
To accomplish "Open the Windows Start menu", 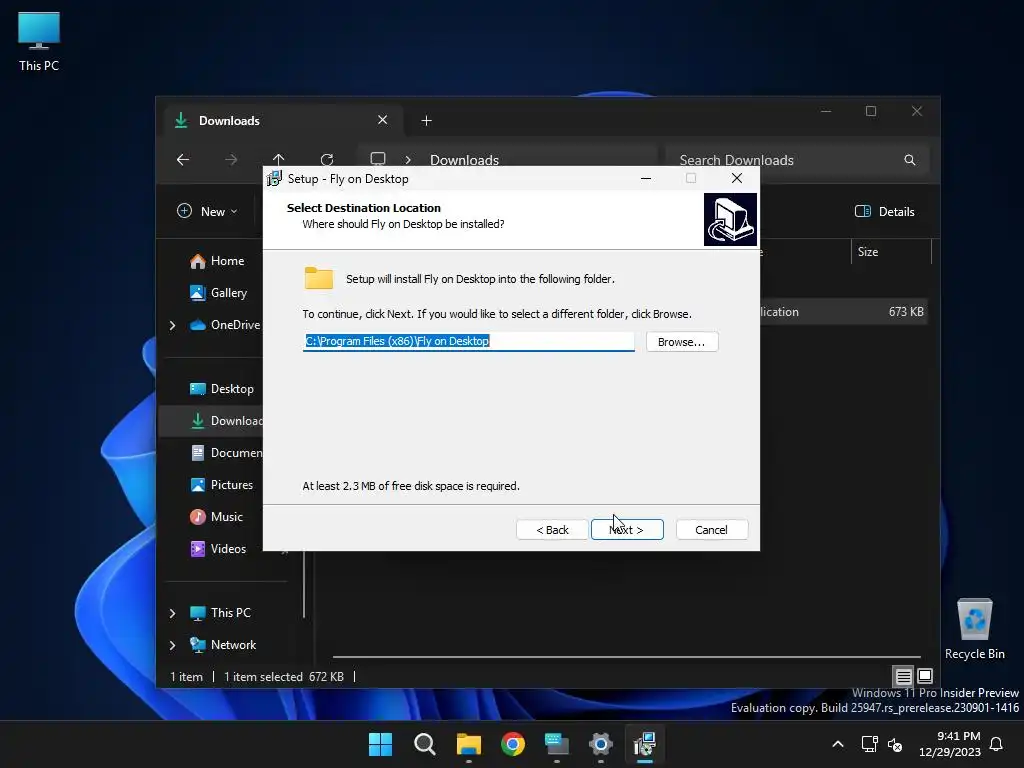I will [380, 744].
